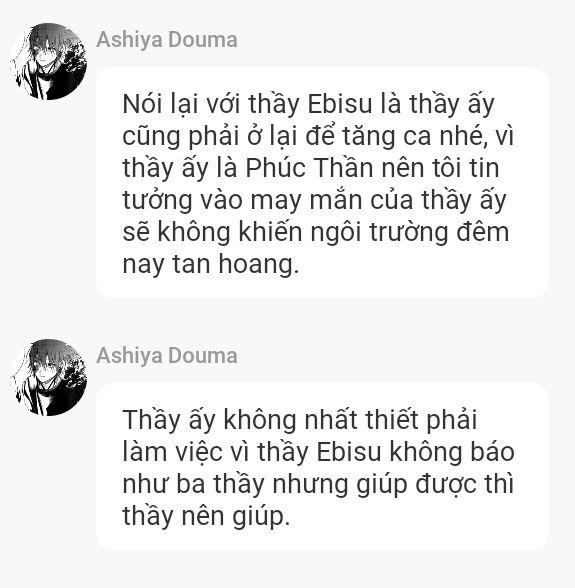The image size is (575, 588).
Task: Click the words 'không báo' in second message
Action: [452, 452]
